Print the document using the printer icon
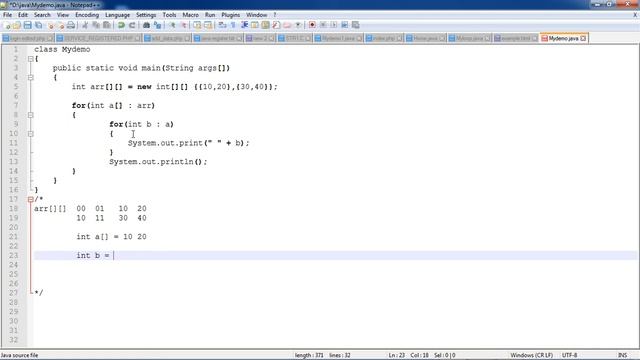The image size is (640, 360). pos(70,25)
